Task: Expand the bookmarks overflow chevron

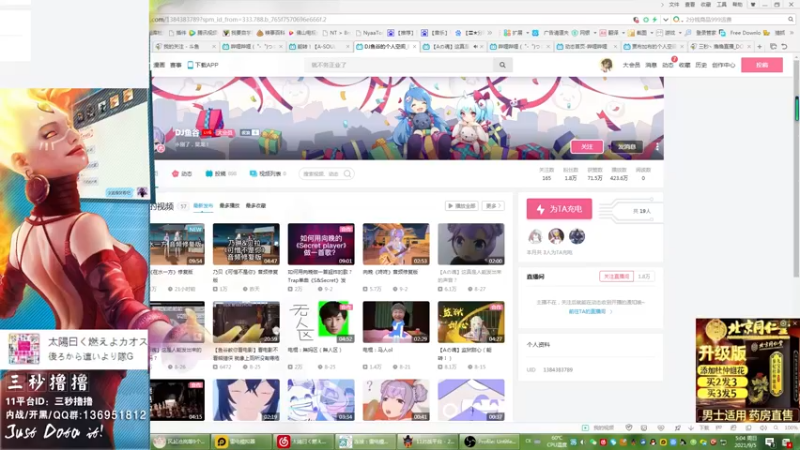Action: pos(490,33)
